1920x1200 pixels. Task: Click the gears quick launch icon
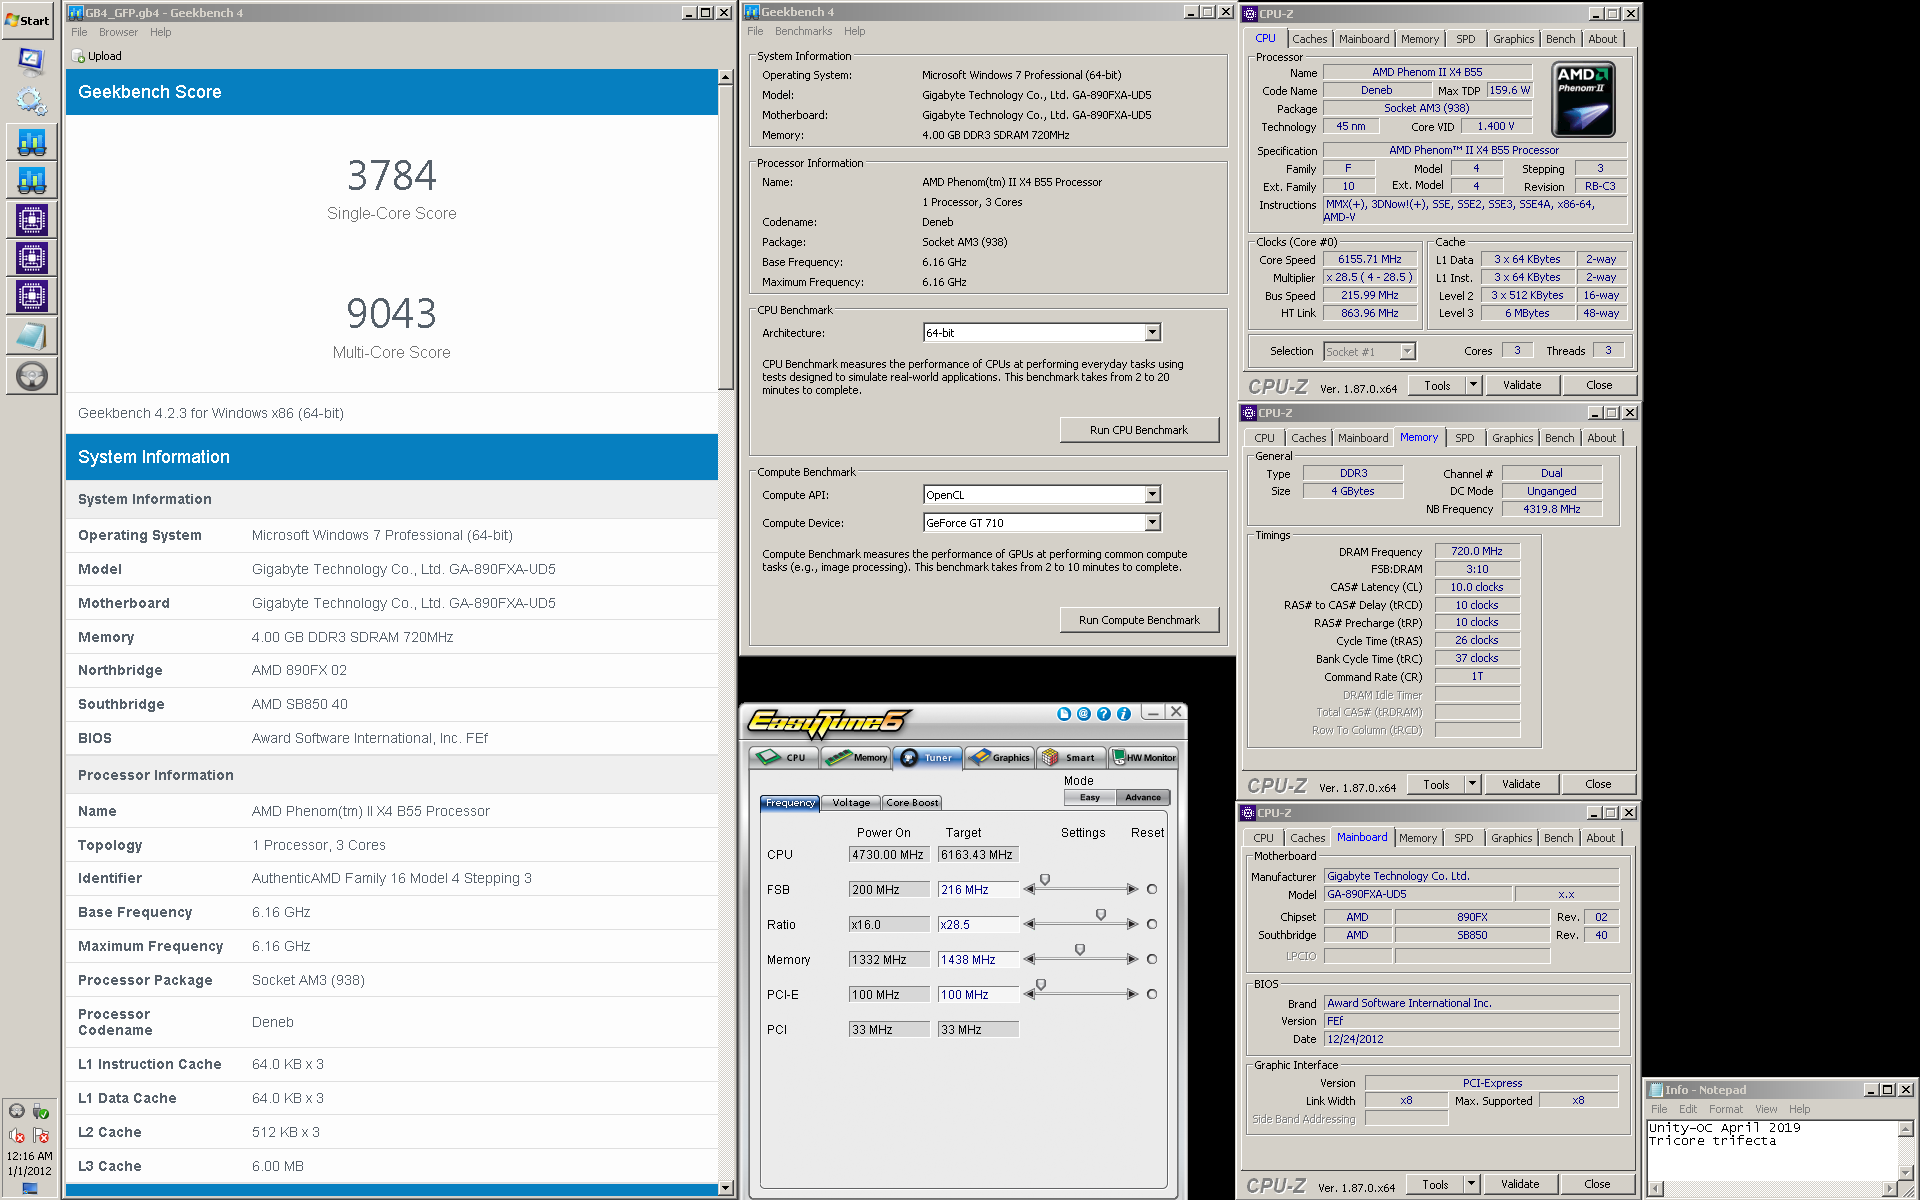[31, 100]
